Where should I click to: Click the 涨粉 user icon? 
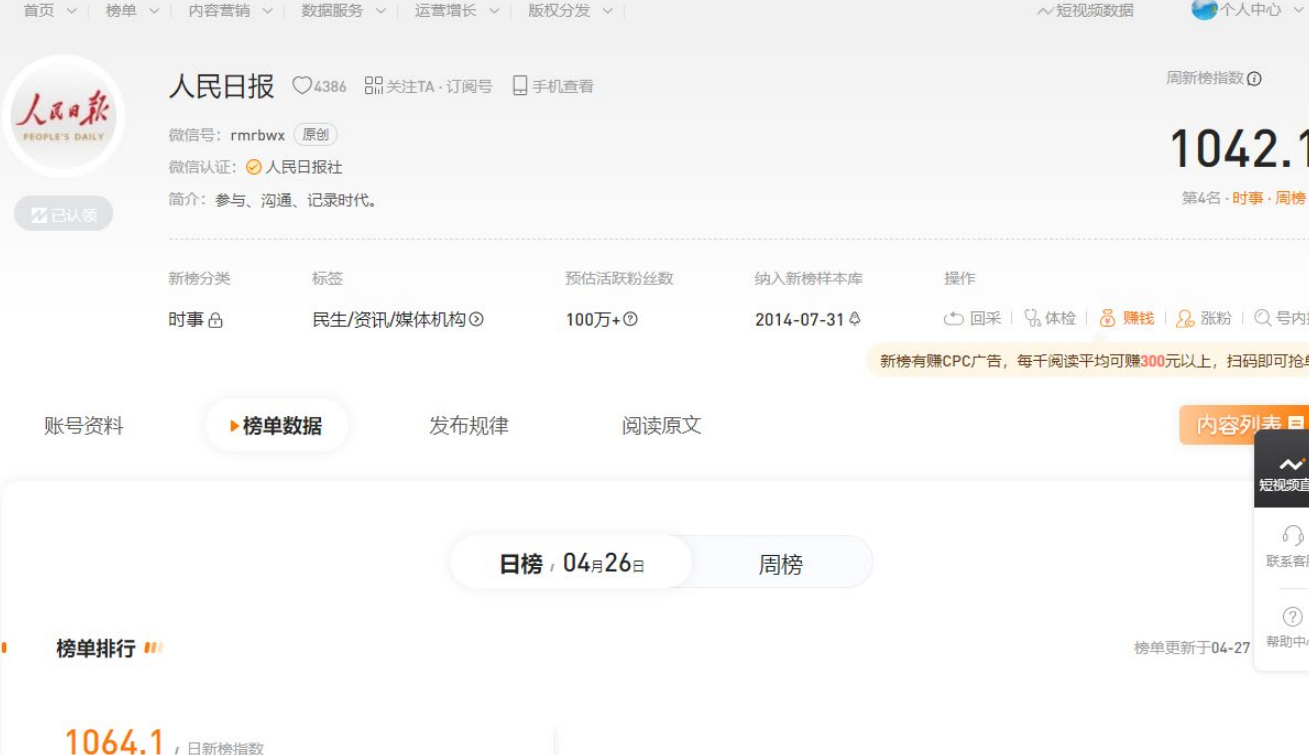point(1185,319)
